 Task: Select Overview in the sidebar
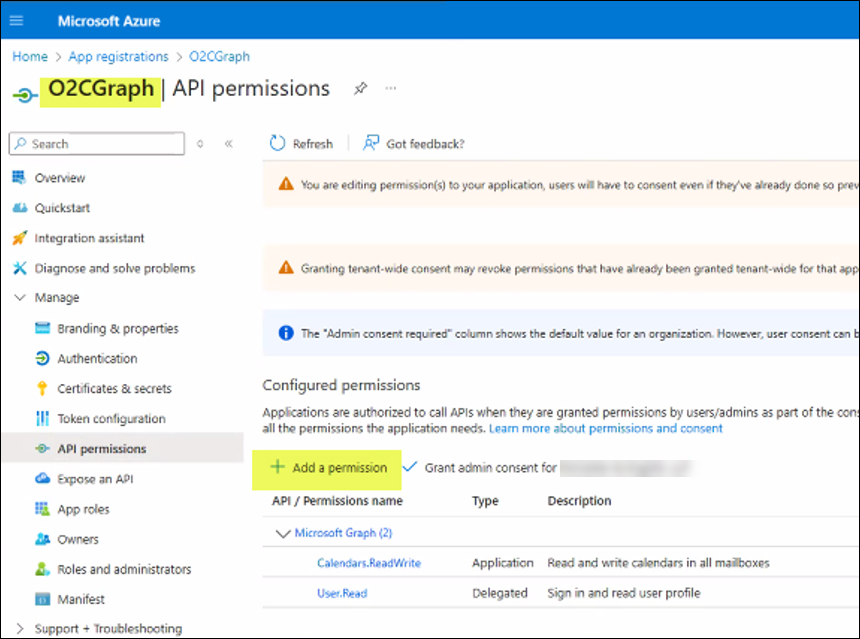(57, 177)
